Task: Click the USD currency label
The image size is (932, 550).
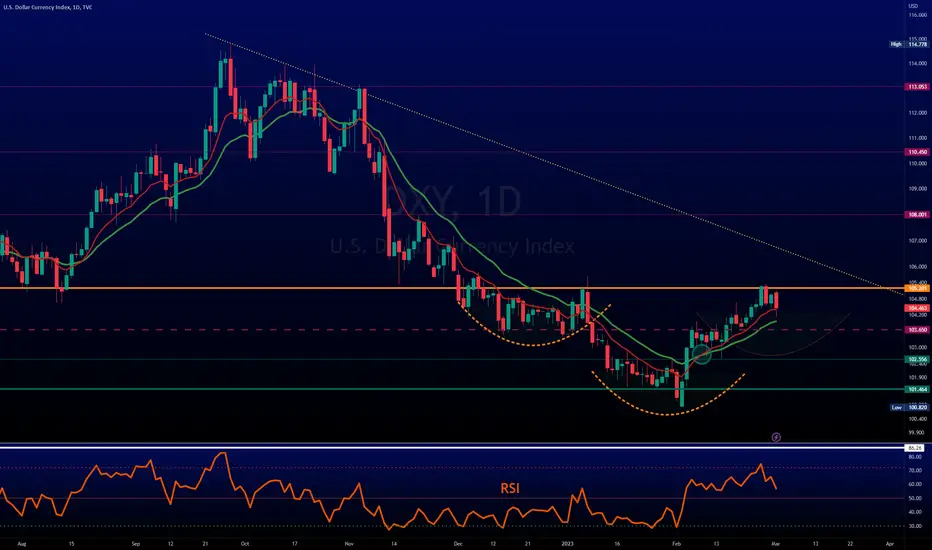Action: click(x=913, y=6)
